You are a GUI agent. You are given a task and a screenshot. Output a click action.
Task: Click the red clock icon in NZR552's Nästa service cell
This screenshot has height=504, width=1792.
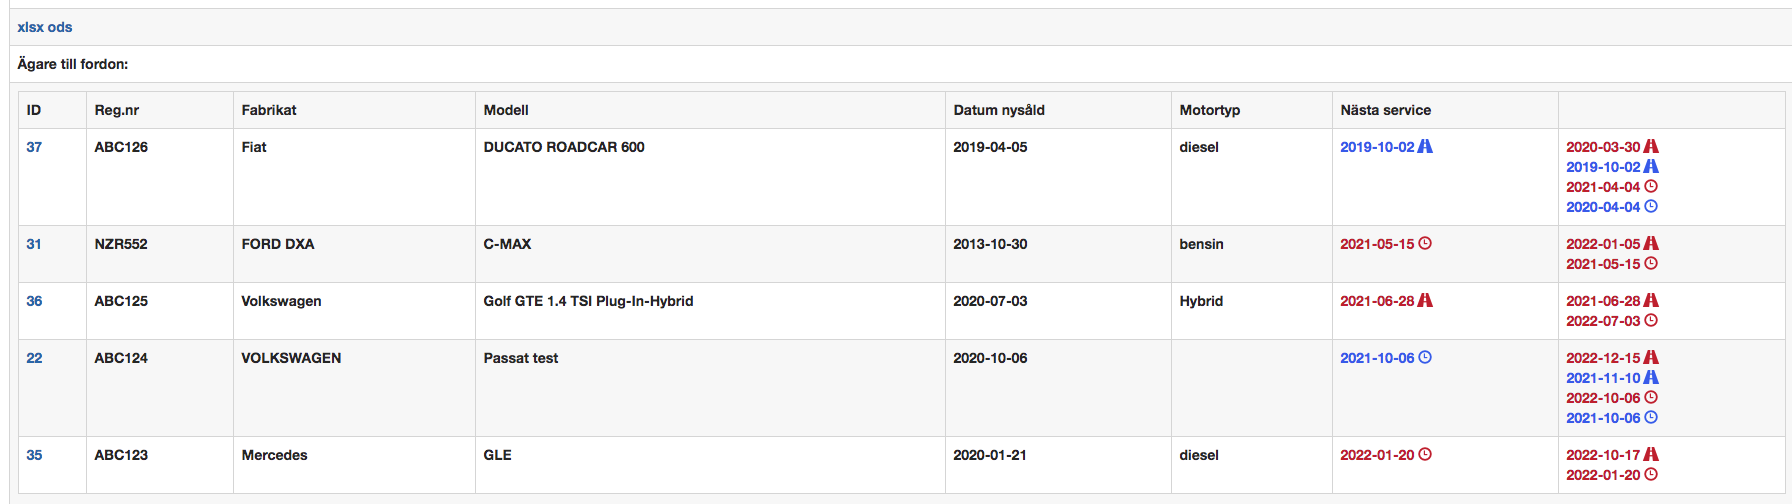point(1425,243)
